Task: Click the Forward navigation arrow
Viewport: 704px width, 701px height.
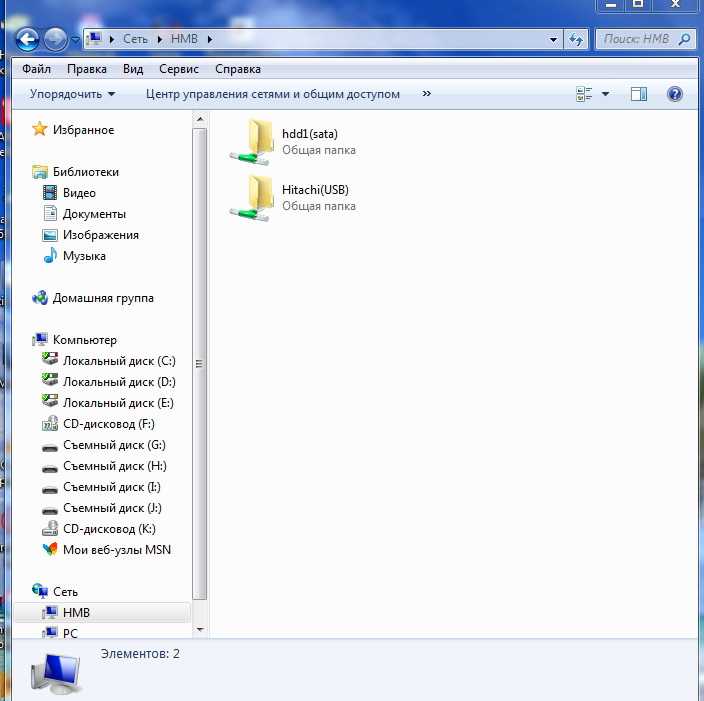Action: [x=55, y=40]
